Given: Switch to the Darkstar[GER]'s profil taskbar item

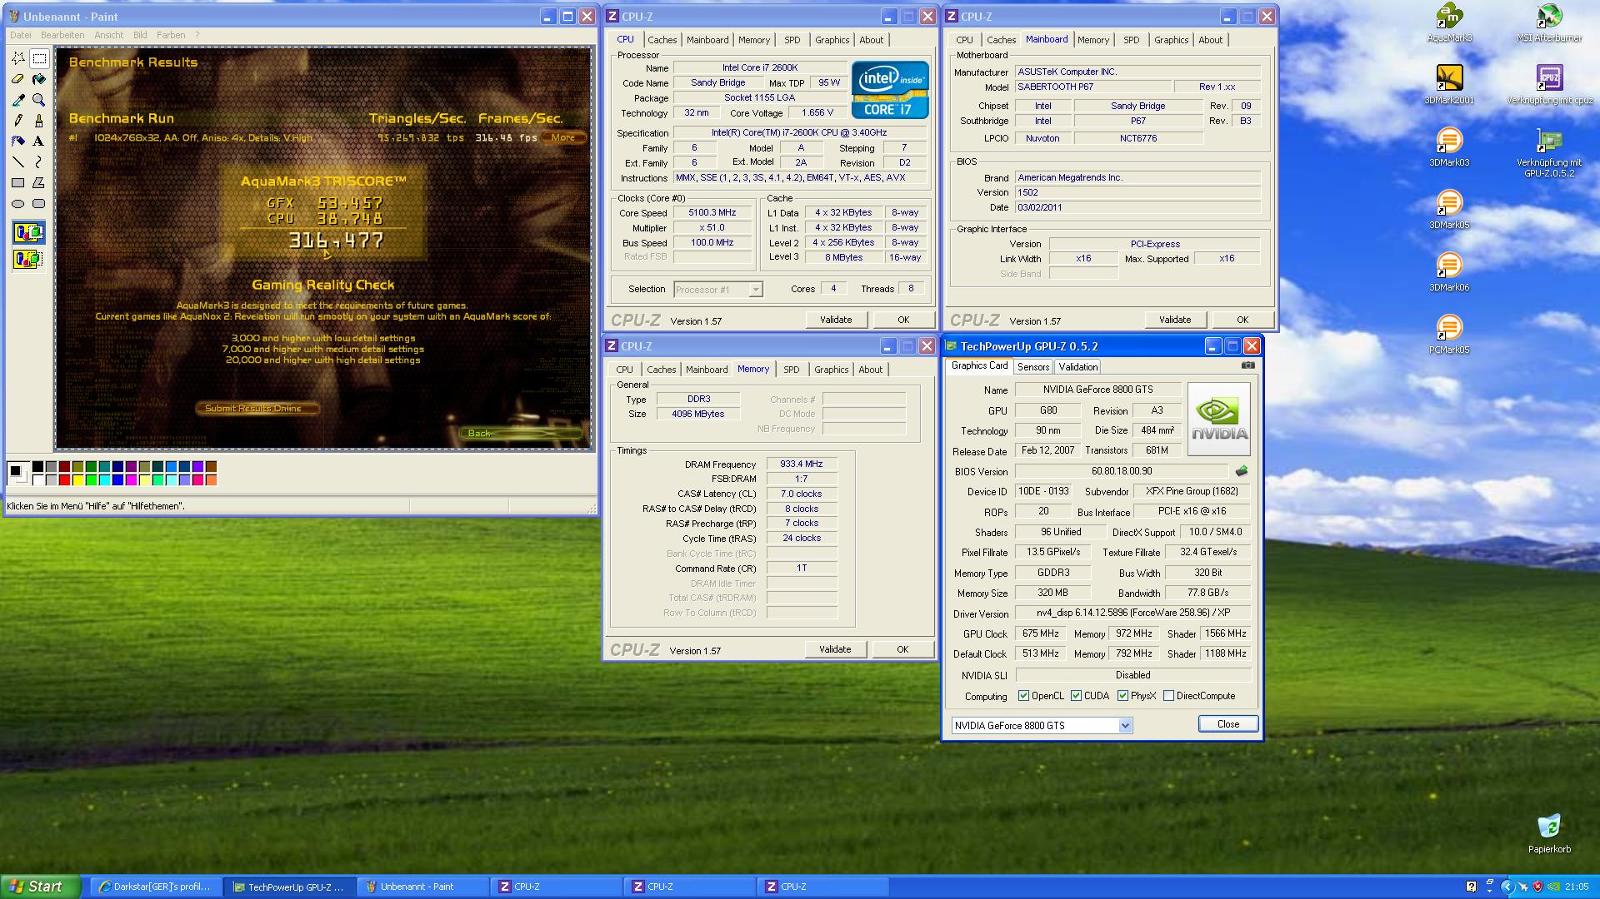Looking at the screenshot, I should (x=154, y=886).
